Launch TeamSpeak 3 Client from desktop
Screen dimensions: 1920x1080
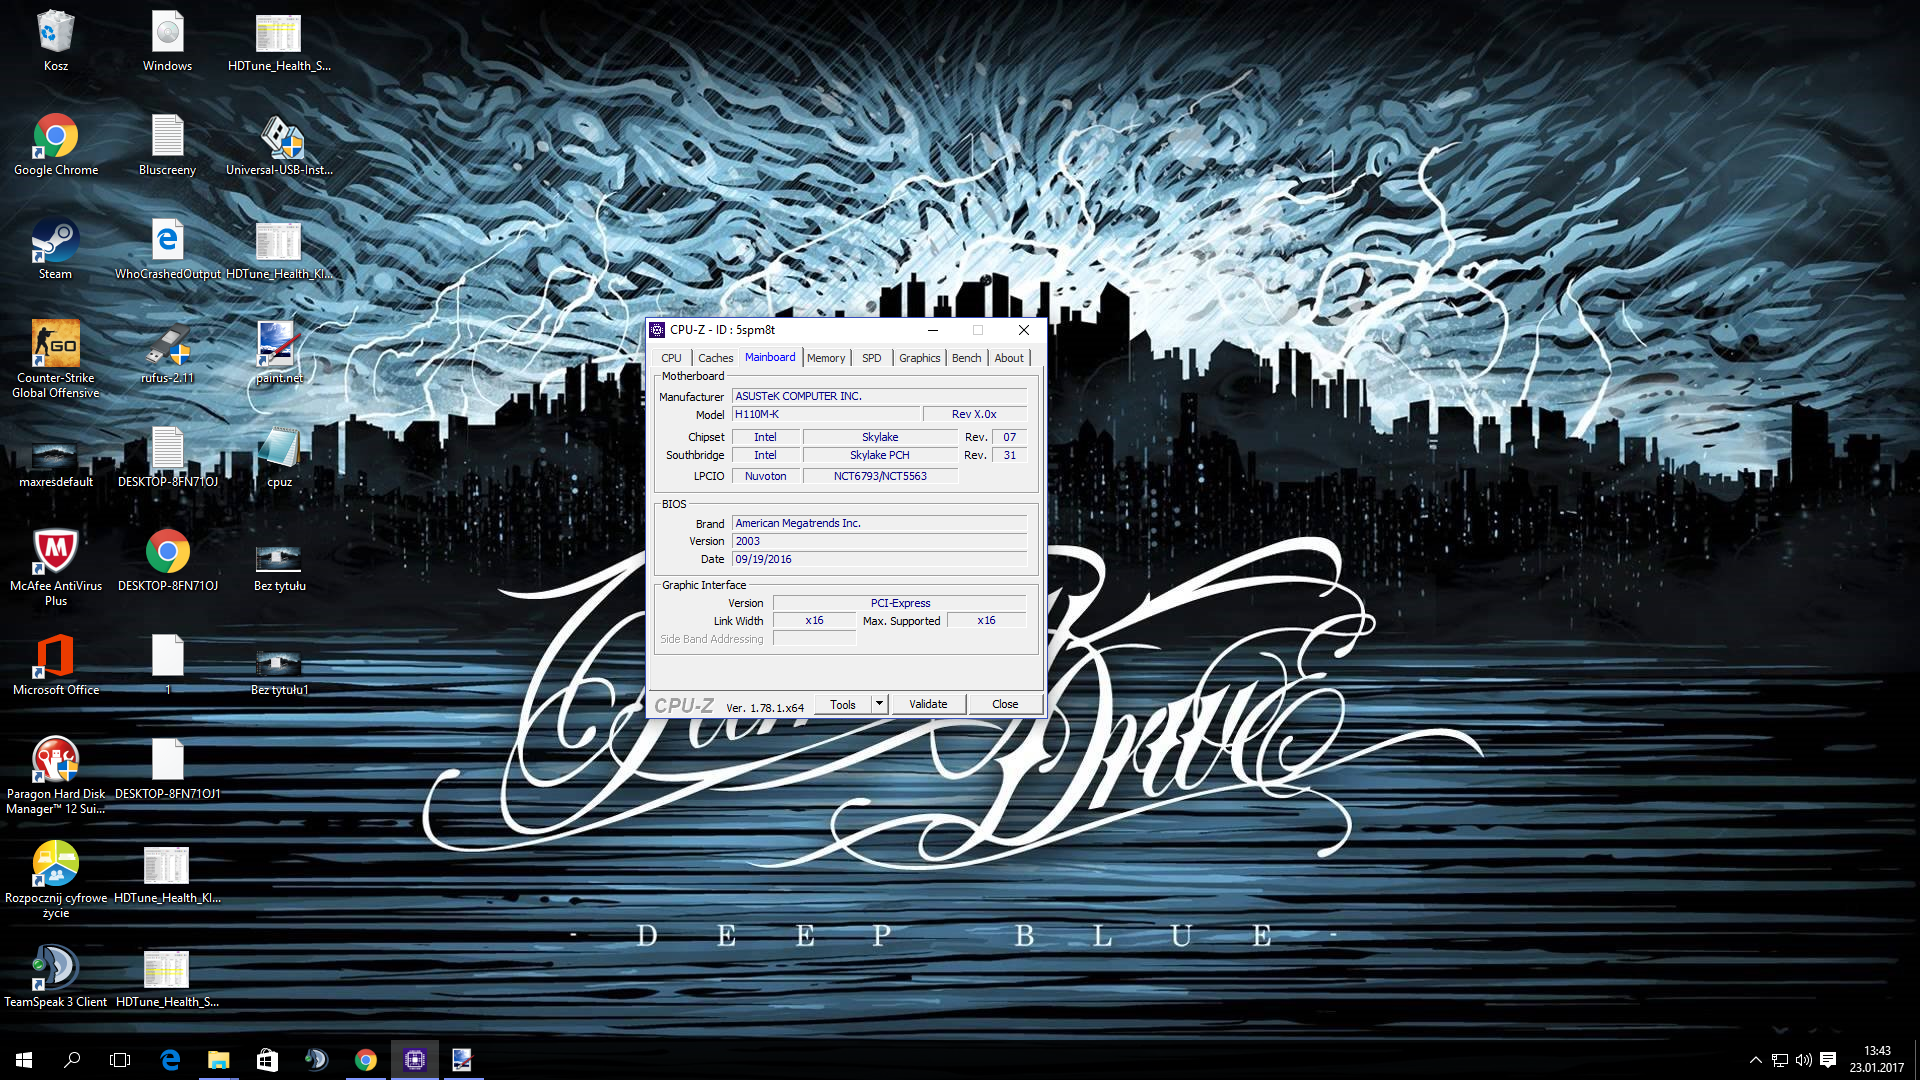coord(56,976)
